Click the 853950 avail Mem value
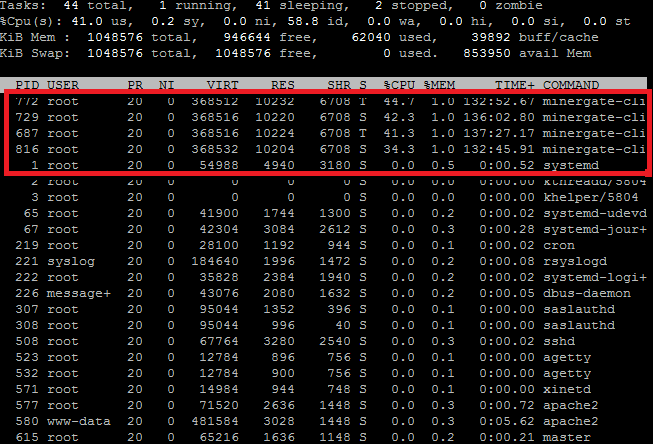The width and height of the screenshot is (653, 444). (x=487, y=53)
